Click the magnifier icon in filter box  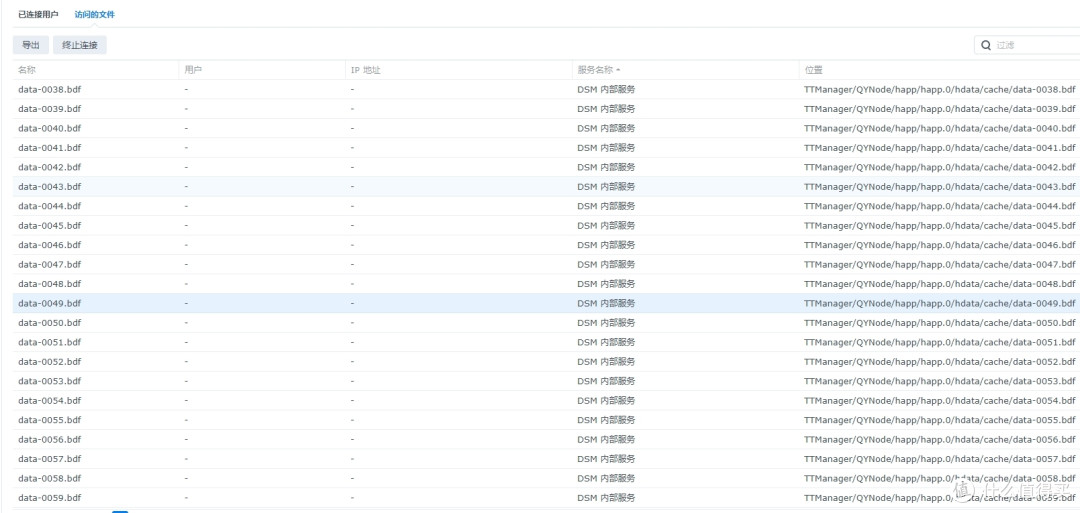click(x=986, y=45)
